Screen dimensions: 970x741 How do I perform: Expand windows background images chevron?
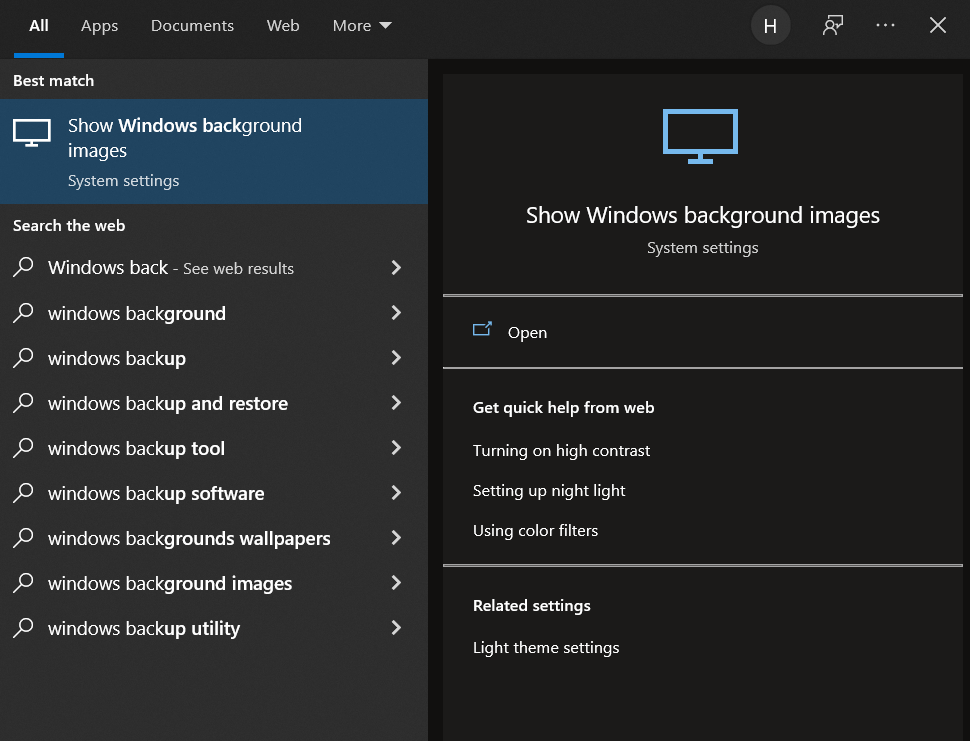pos(396,583)
